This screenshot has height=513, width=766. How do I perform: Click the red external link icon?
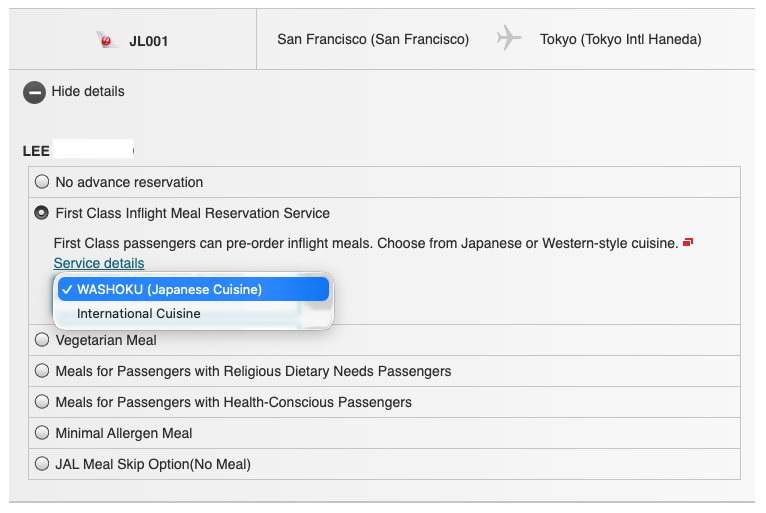coord(688,243)
